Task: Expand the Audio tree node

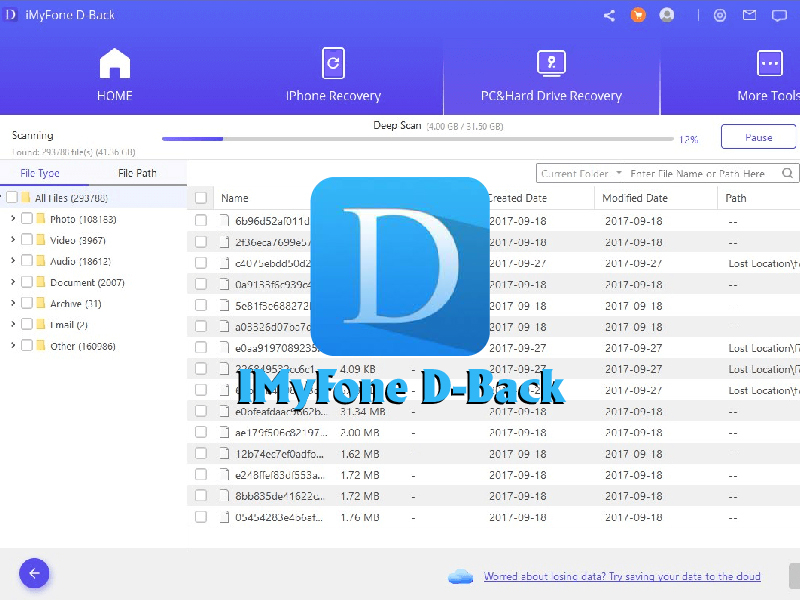Action: click(13, 261)
